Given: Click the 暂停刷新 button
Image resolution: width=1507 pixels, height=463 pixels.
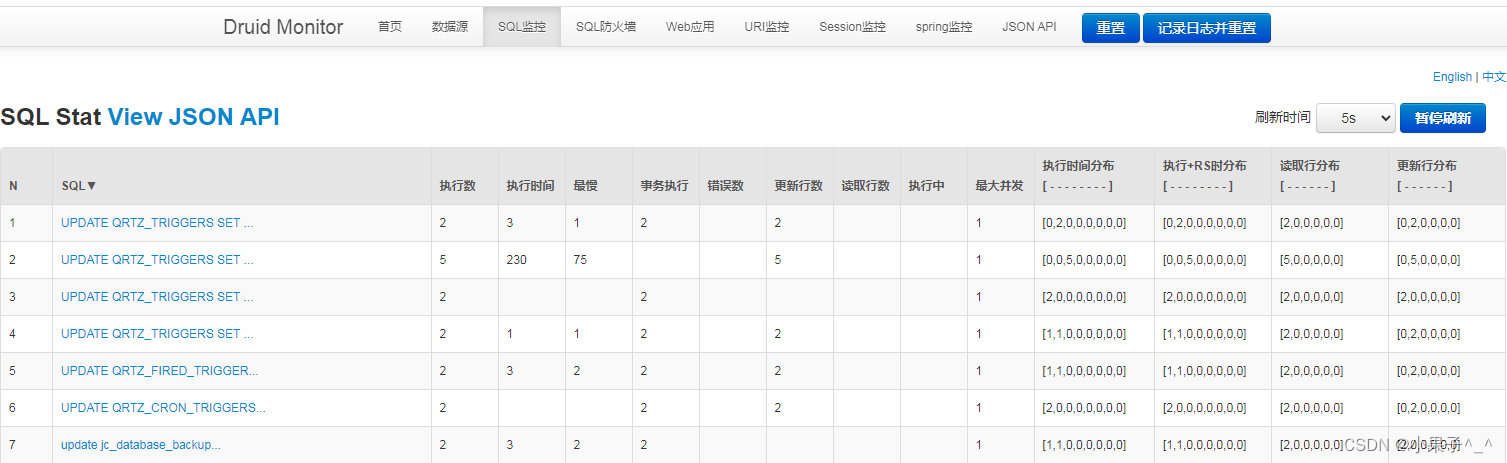Looking at the screenshot, I should pos(1443,118).
